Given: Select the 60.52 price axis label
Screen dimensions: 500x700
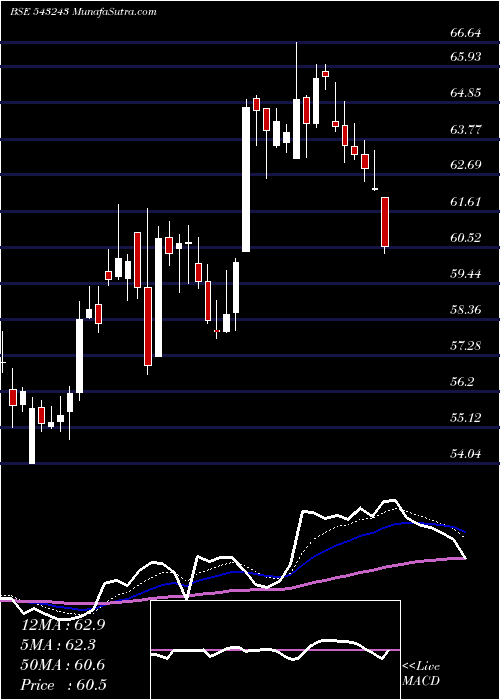Looking at the screenshot, I should coord(466,238).
